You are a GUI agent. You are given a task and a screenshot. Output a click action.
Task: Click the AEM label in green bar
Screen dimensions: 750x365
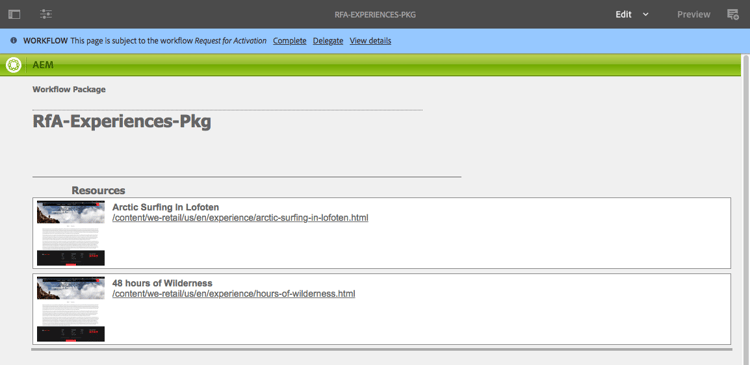pyautogui.click(x=43, y=65)
